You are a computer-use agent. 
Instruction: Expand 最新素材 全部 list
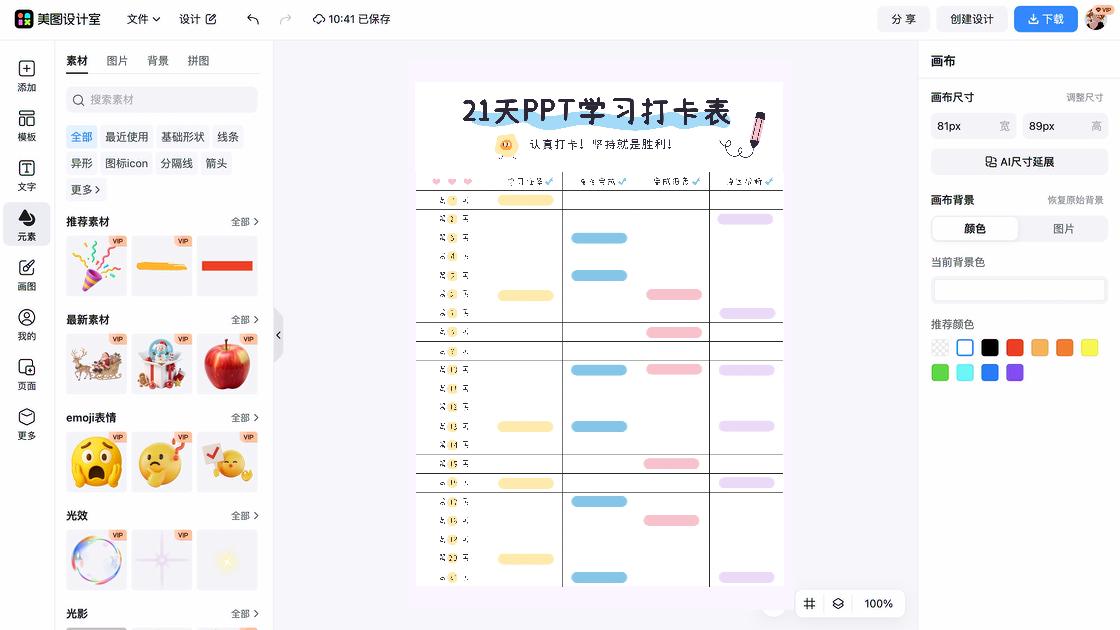point(244,320)
